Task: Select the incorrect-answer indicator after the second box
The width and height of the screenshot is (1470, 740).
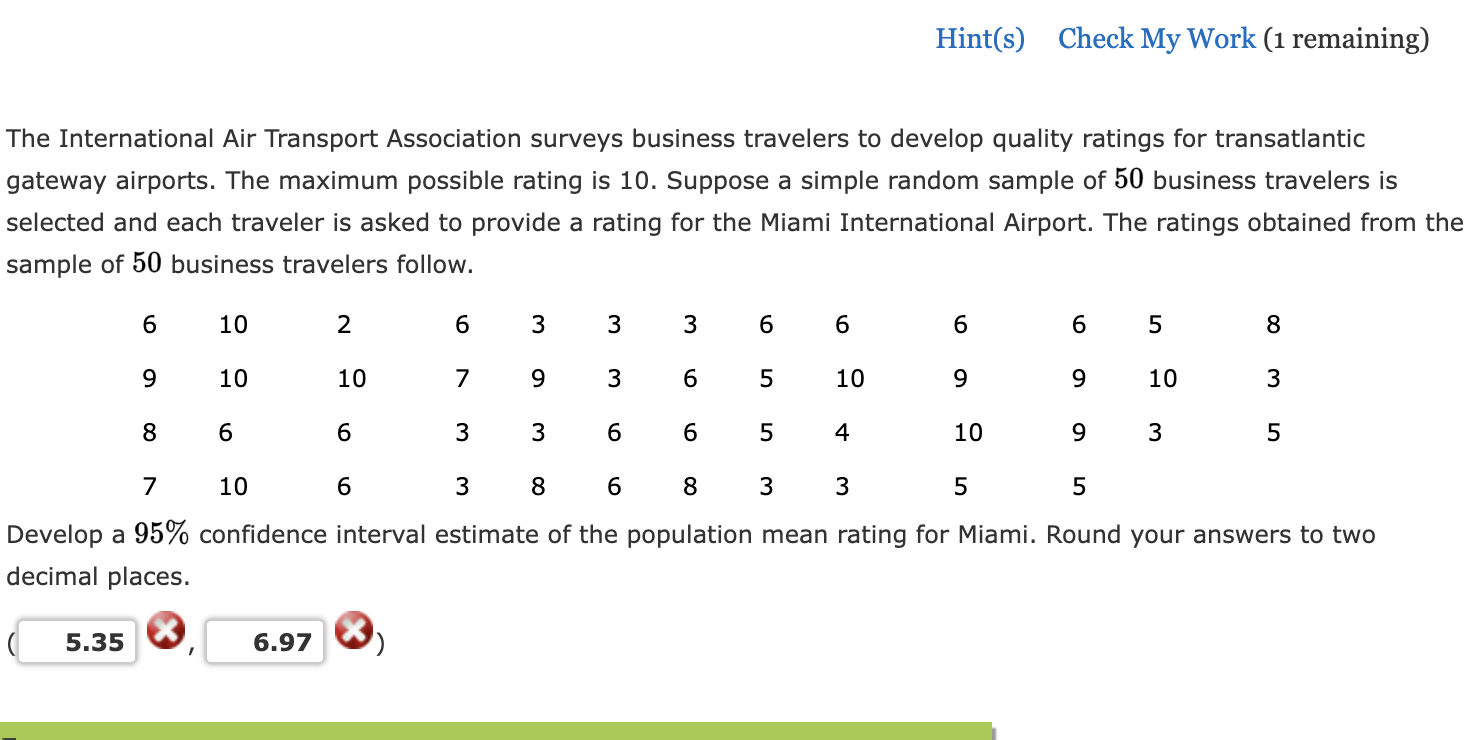Action: (x=355, y=632)
